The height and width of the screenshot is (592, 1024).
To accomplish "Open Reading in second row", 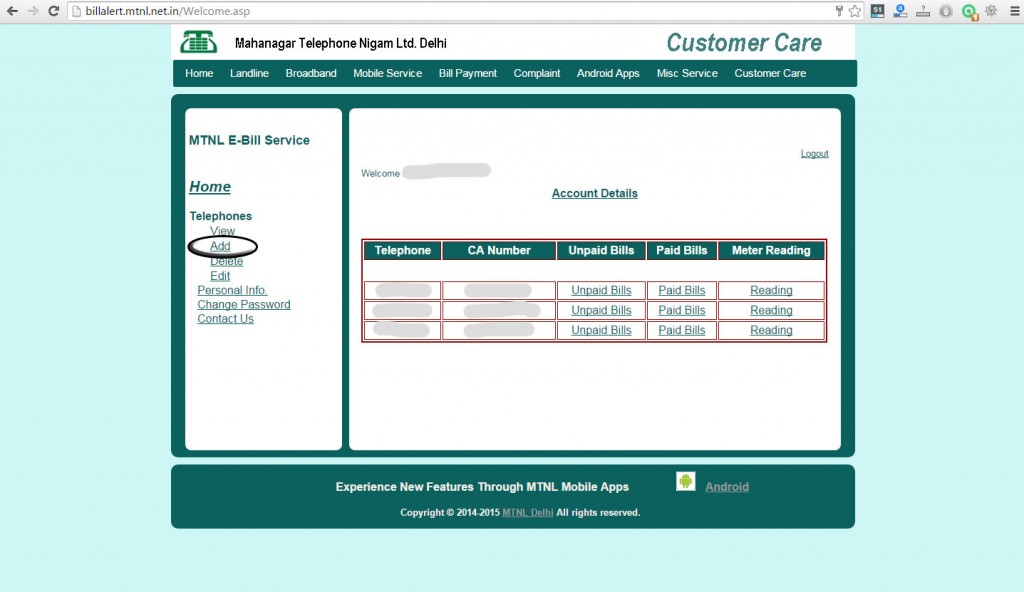I will pos(771,310).
